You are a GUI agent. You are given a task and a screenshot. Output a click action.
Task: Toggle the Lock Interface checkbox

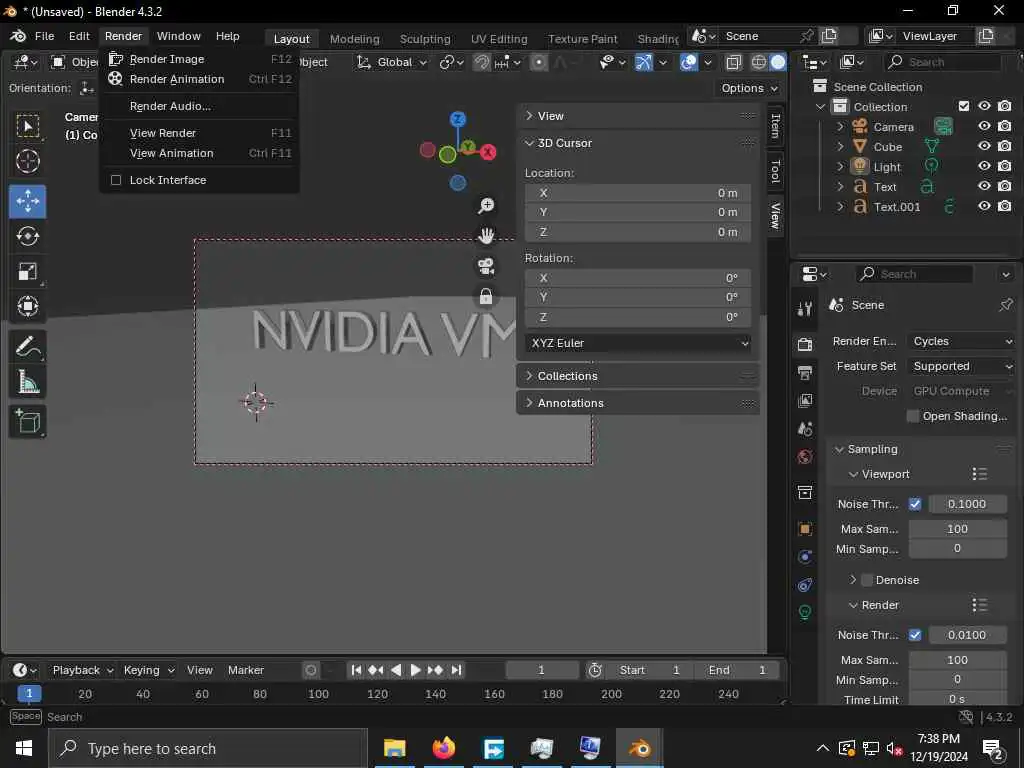[x=116, y=180]
